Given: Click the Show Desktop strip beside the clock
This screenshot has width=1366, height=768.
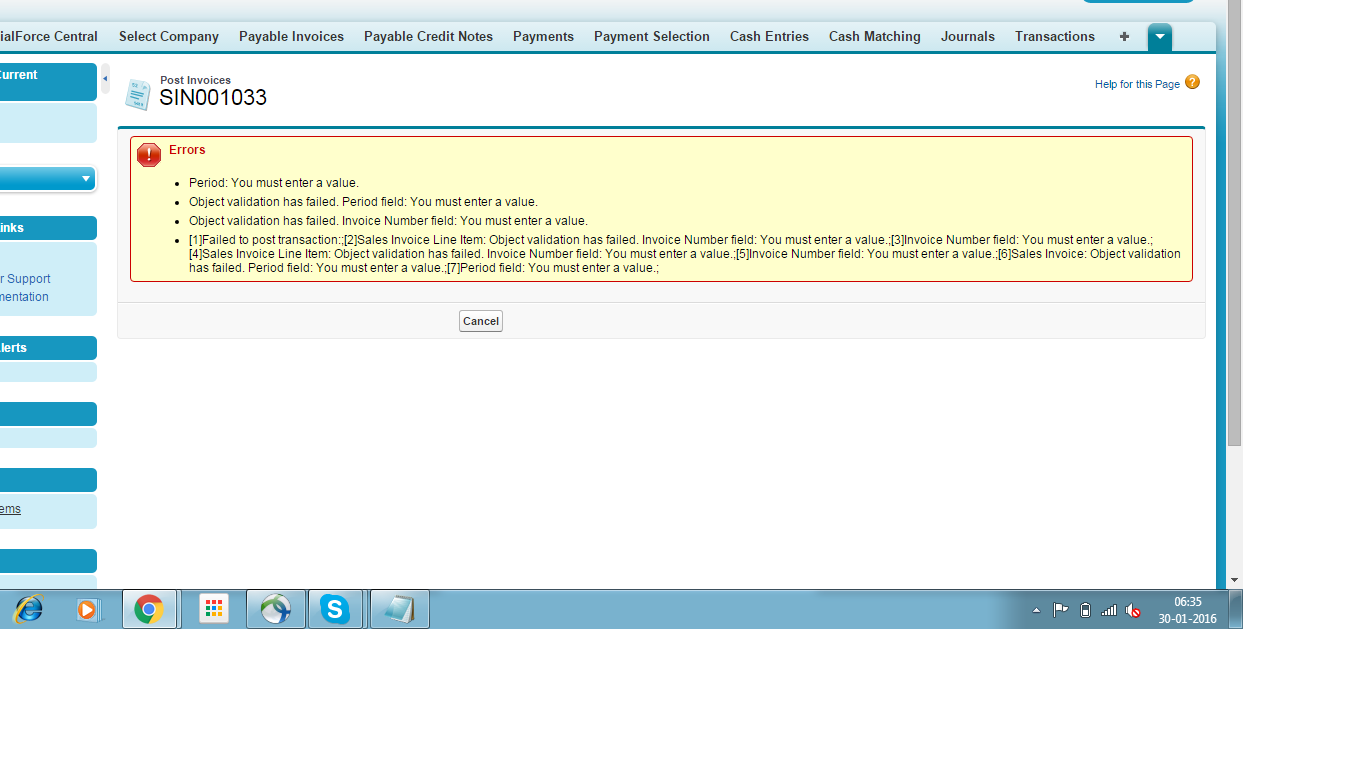Looking at the screenshot, I should coord(1236,609).
